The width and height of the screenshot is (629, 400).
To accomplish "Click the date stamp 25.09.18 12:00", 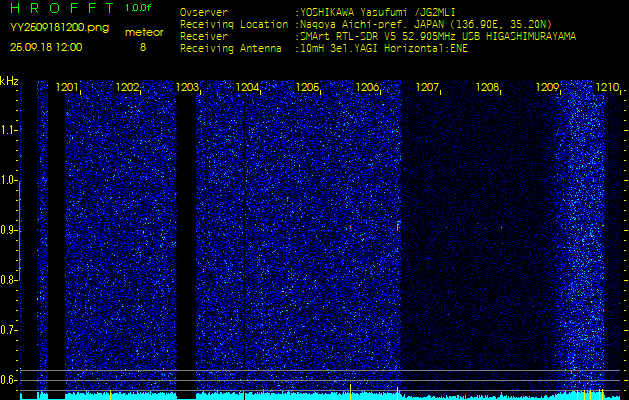I will [x=46, y=47].
